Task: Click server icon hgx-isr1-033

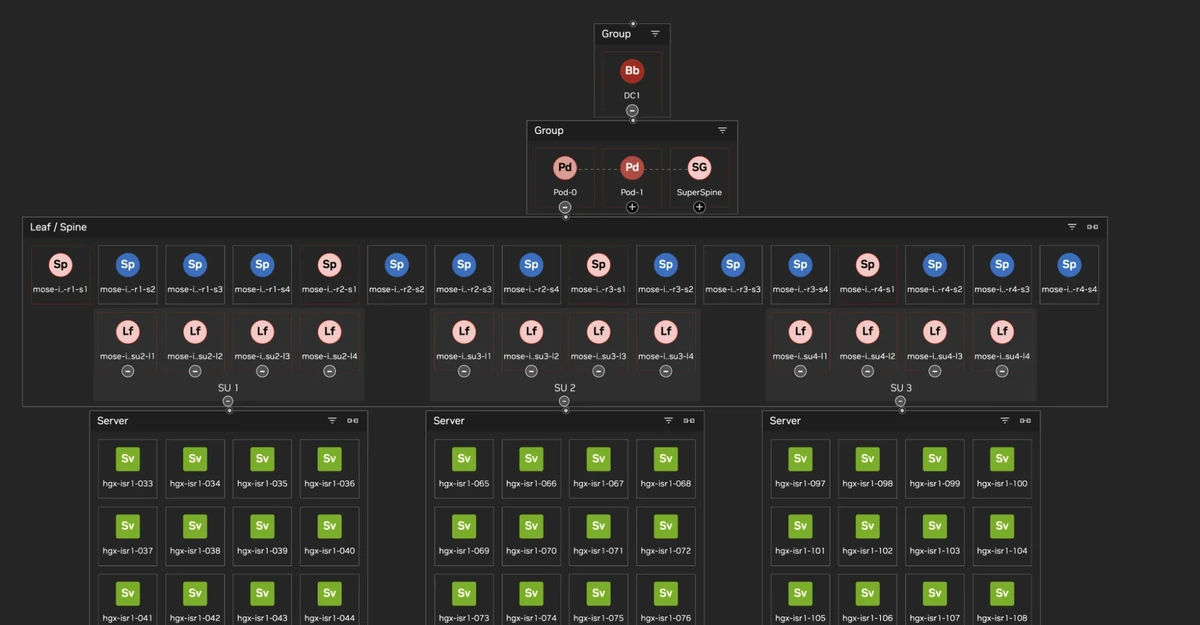Action: click(128, 459)
